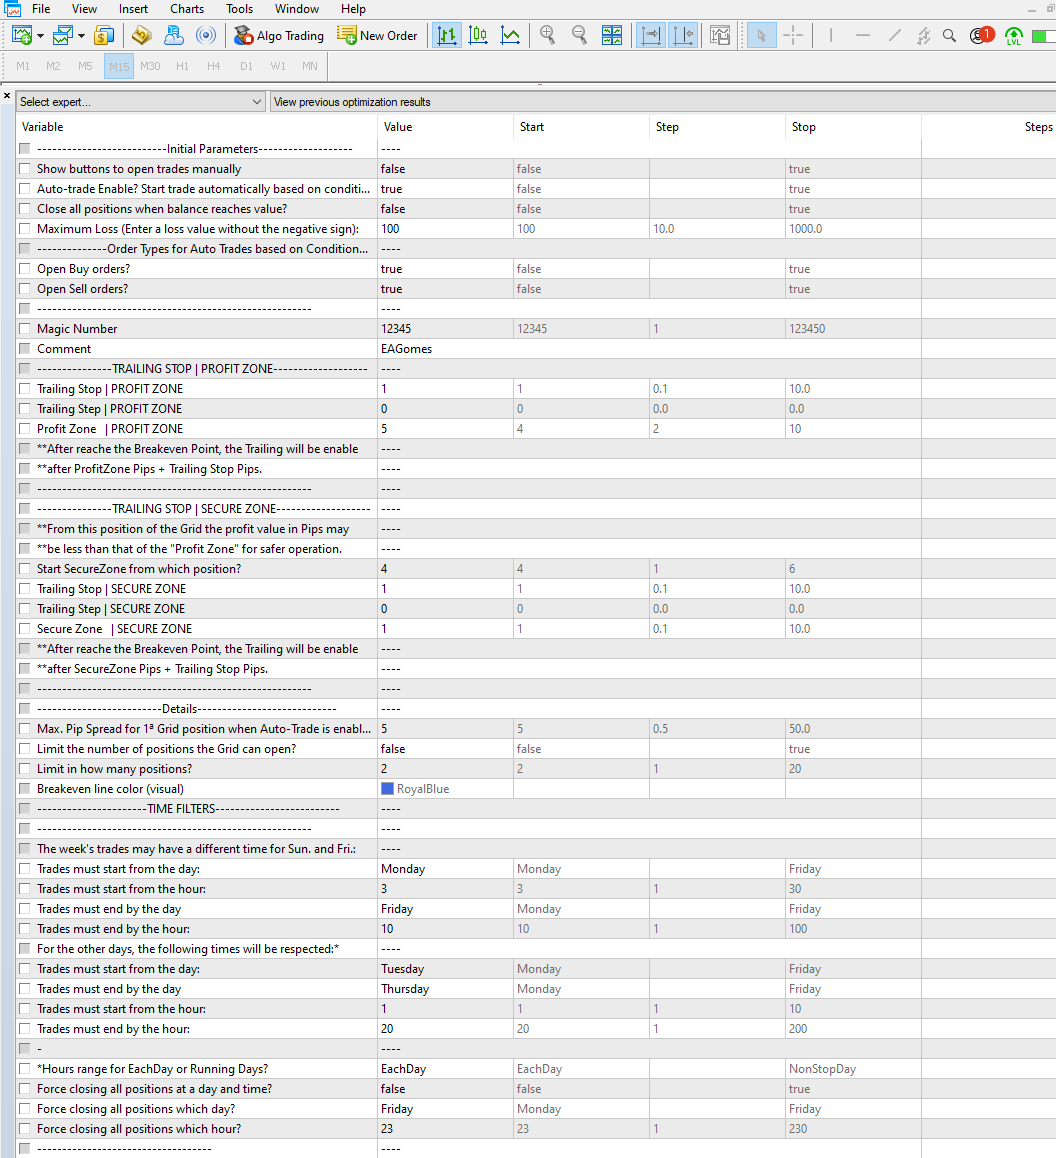
Task: Open View previous optimization results list
Action: [x=663, y=102]
